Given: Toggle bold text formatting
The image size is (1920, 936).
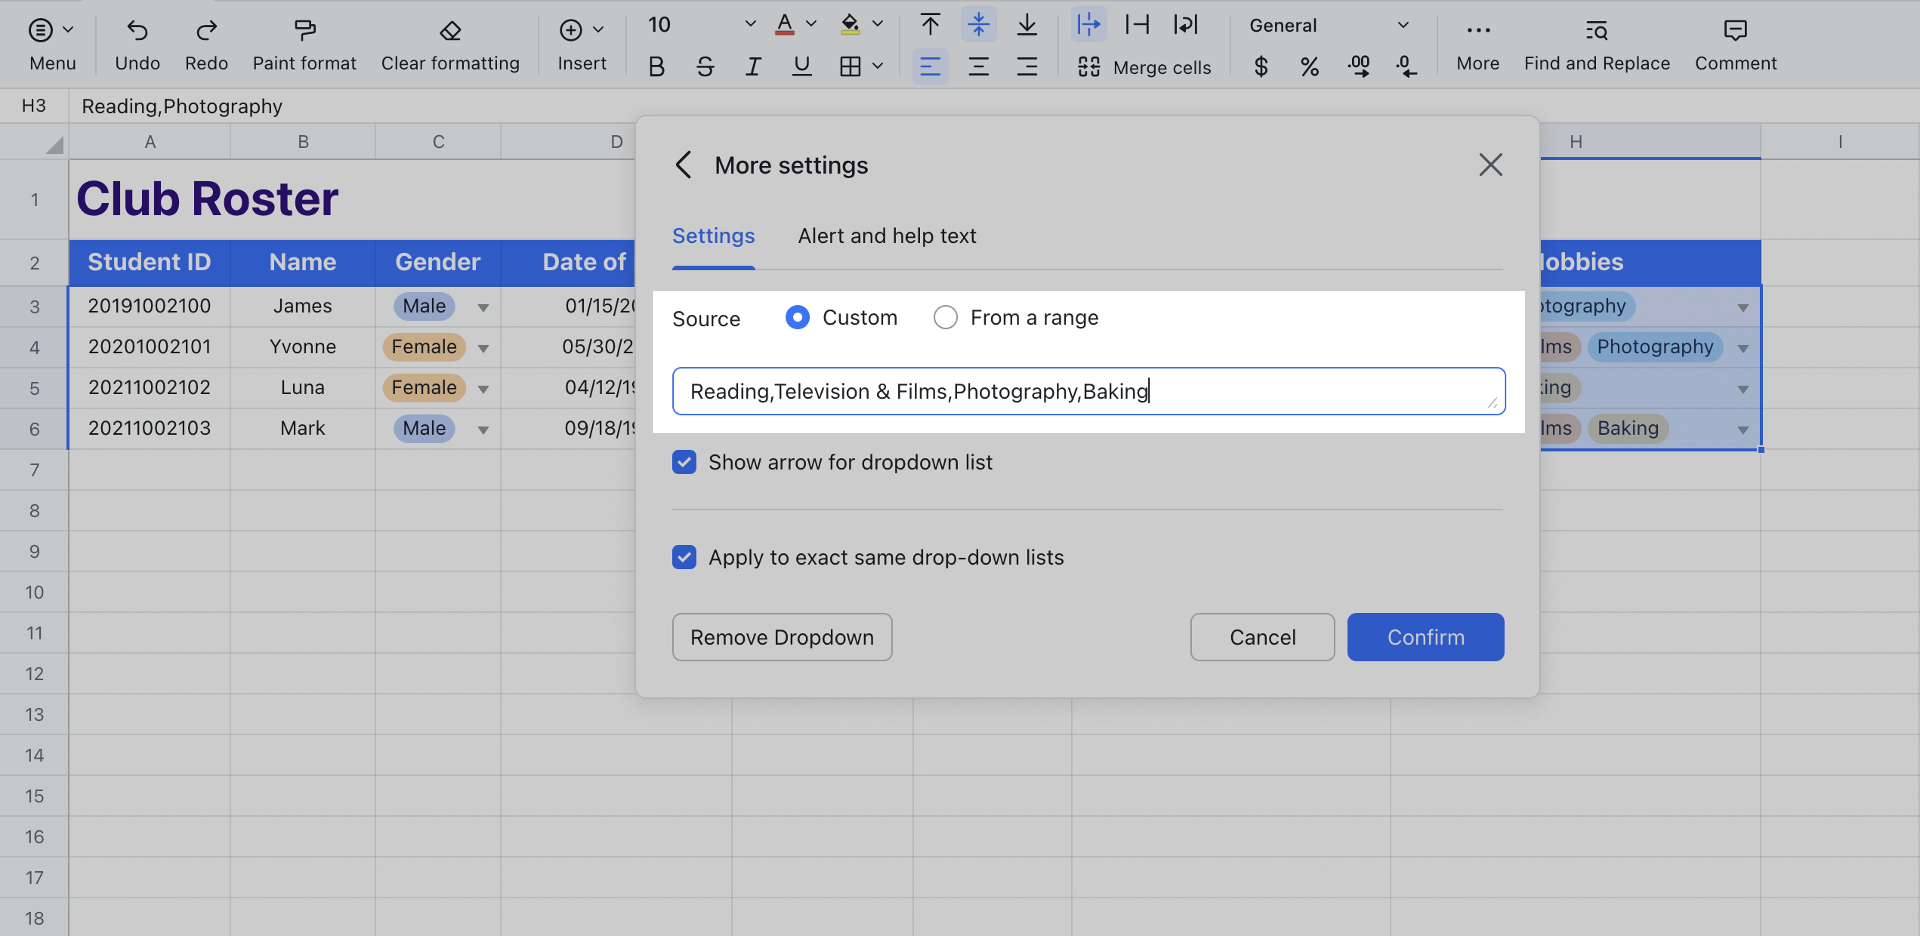Looking at the screenshot, I should [656, 67].
